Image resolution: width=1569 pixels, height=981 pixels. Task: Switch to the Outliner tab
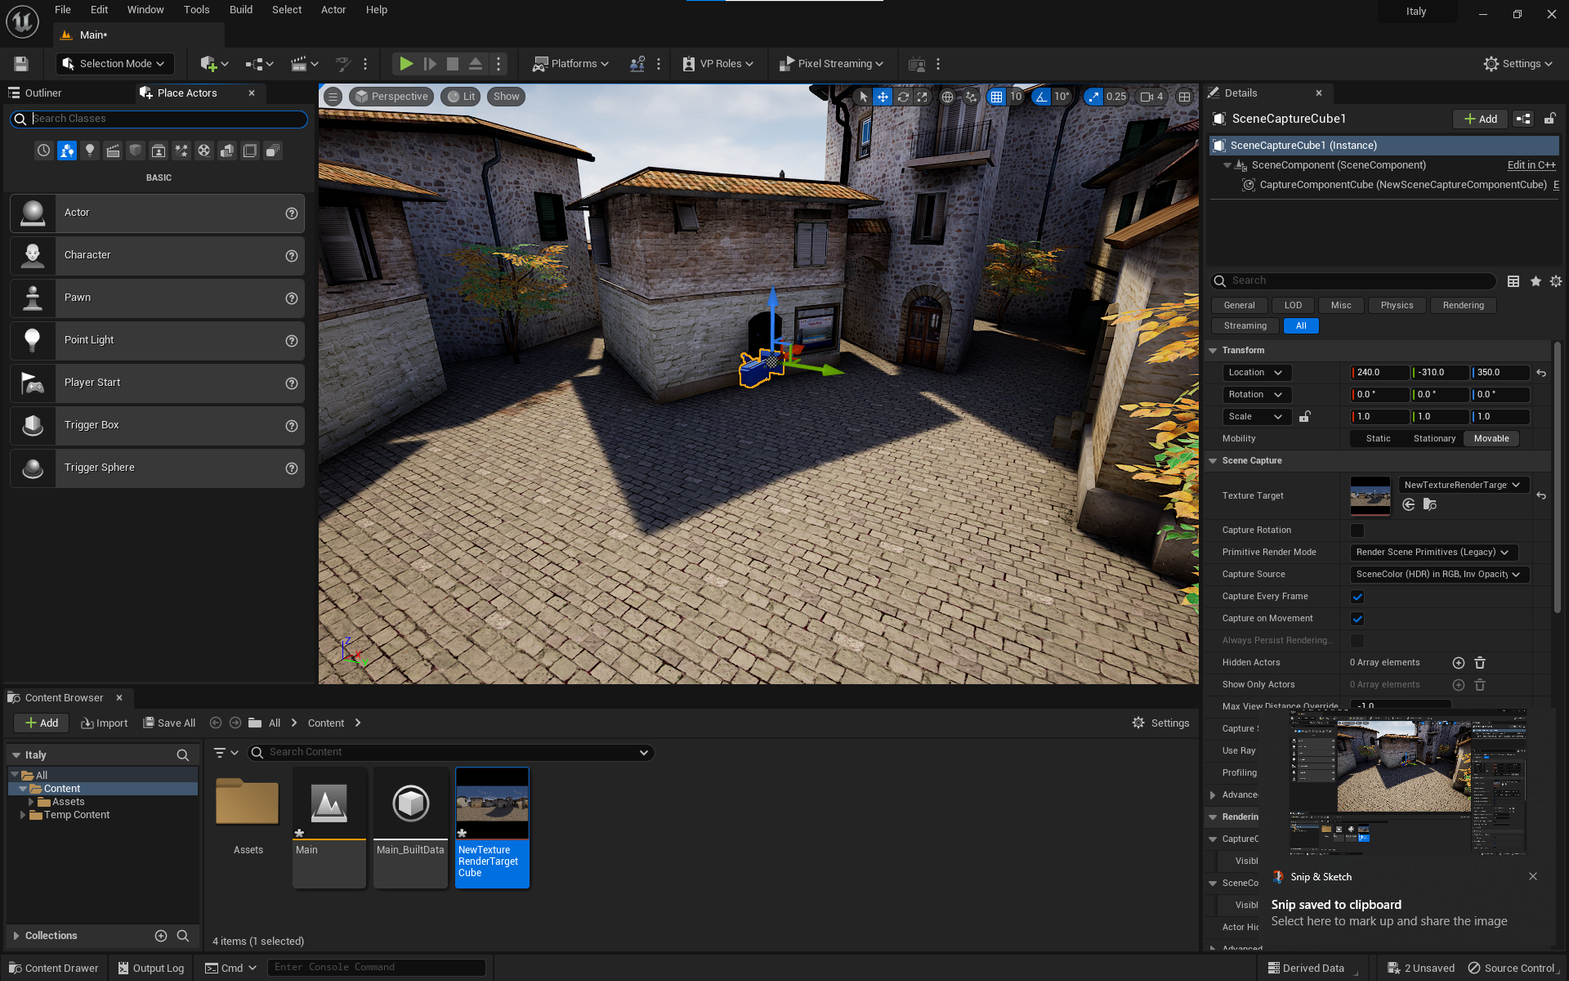point(43,93)
